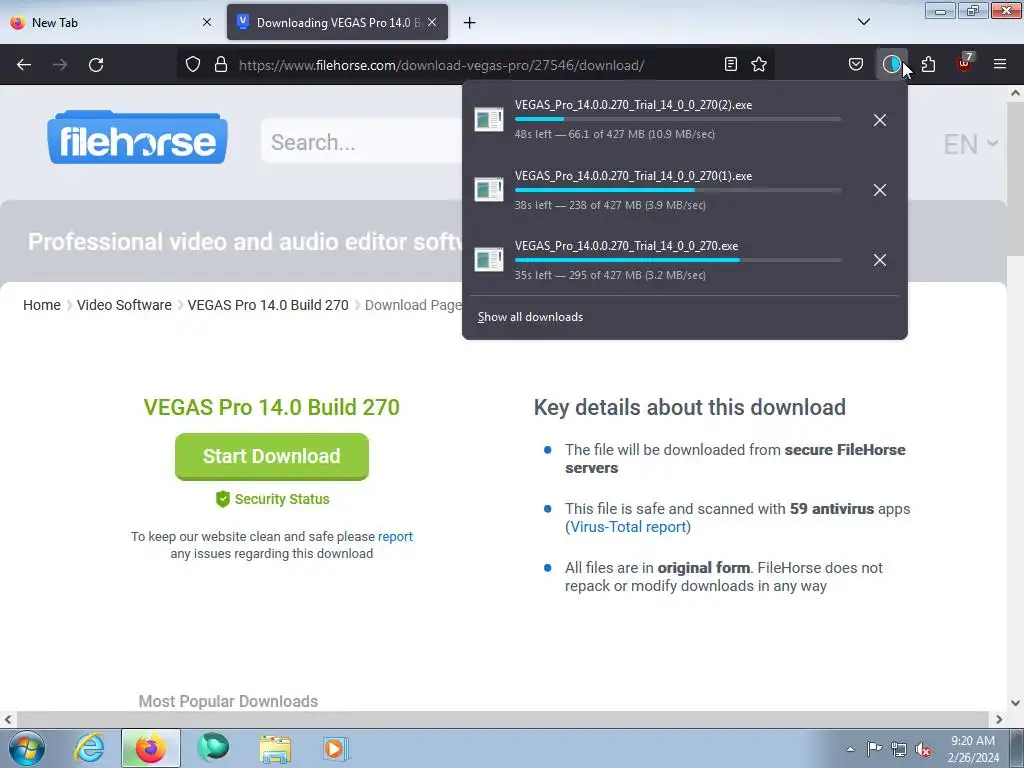The height and width of the screenshot is (768, 1024).
Task: Cancel the VEGAS_Pro_14.0.0.270_Trial_14_0_0_270.exe download
Action: pos(880,260)
